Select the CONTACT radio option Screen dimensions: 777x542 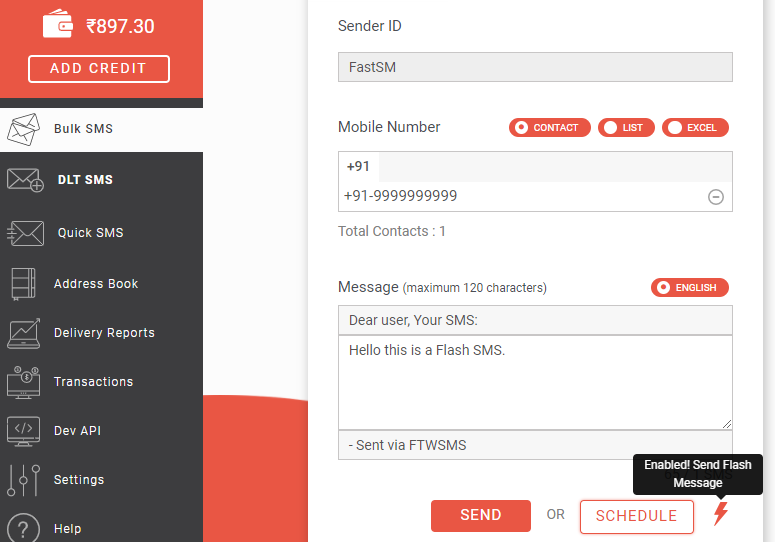click(x=550, y=127)
